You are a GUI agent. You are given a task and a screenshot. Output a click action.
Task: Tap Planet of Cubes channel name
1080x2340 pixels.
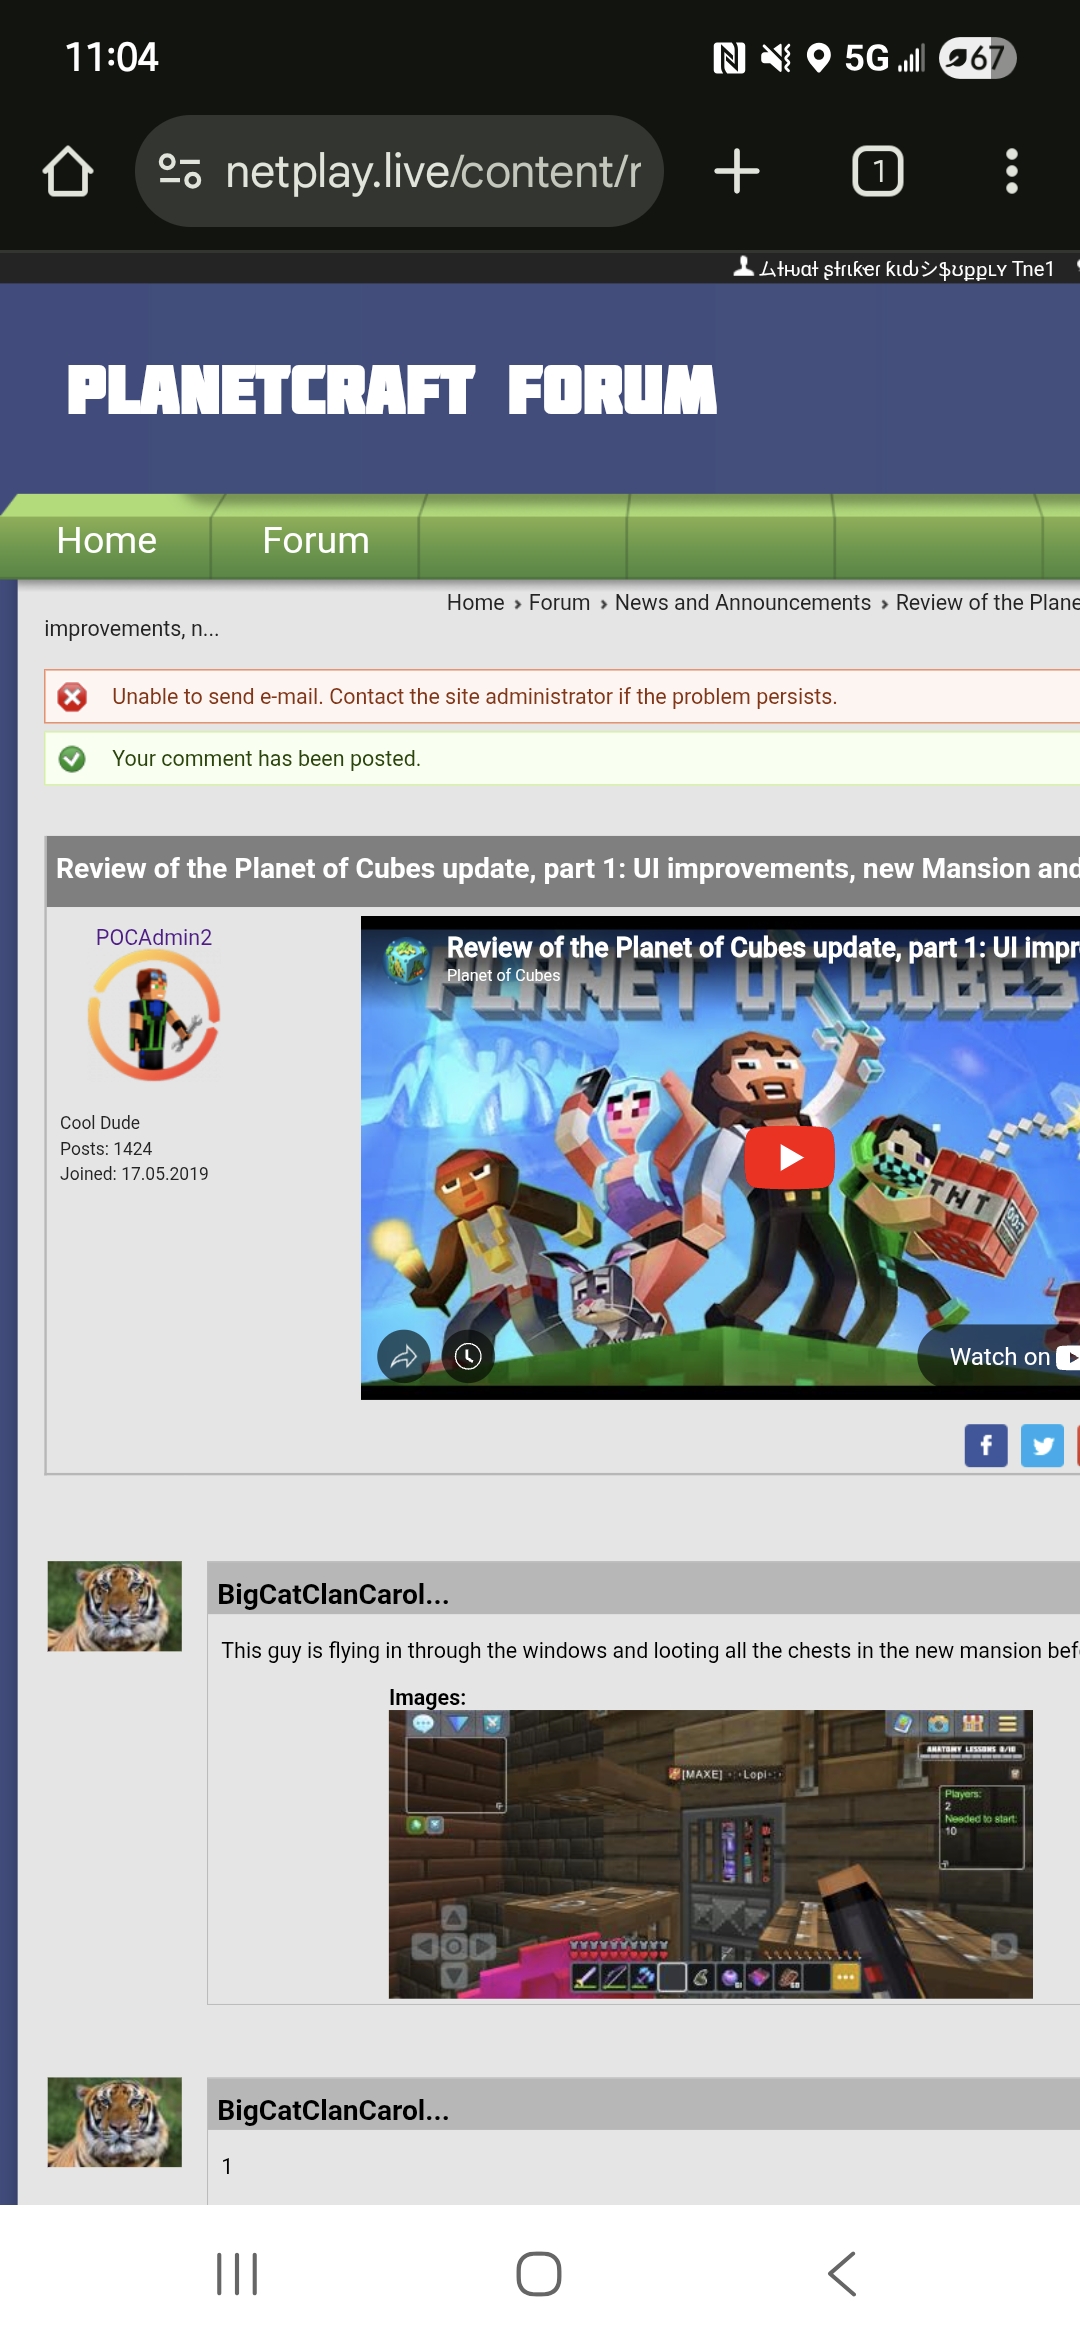503,975
